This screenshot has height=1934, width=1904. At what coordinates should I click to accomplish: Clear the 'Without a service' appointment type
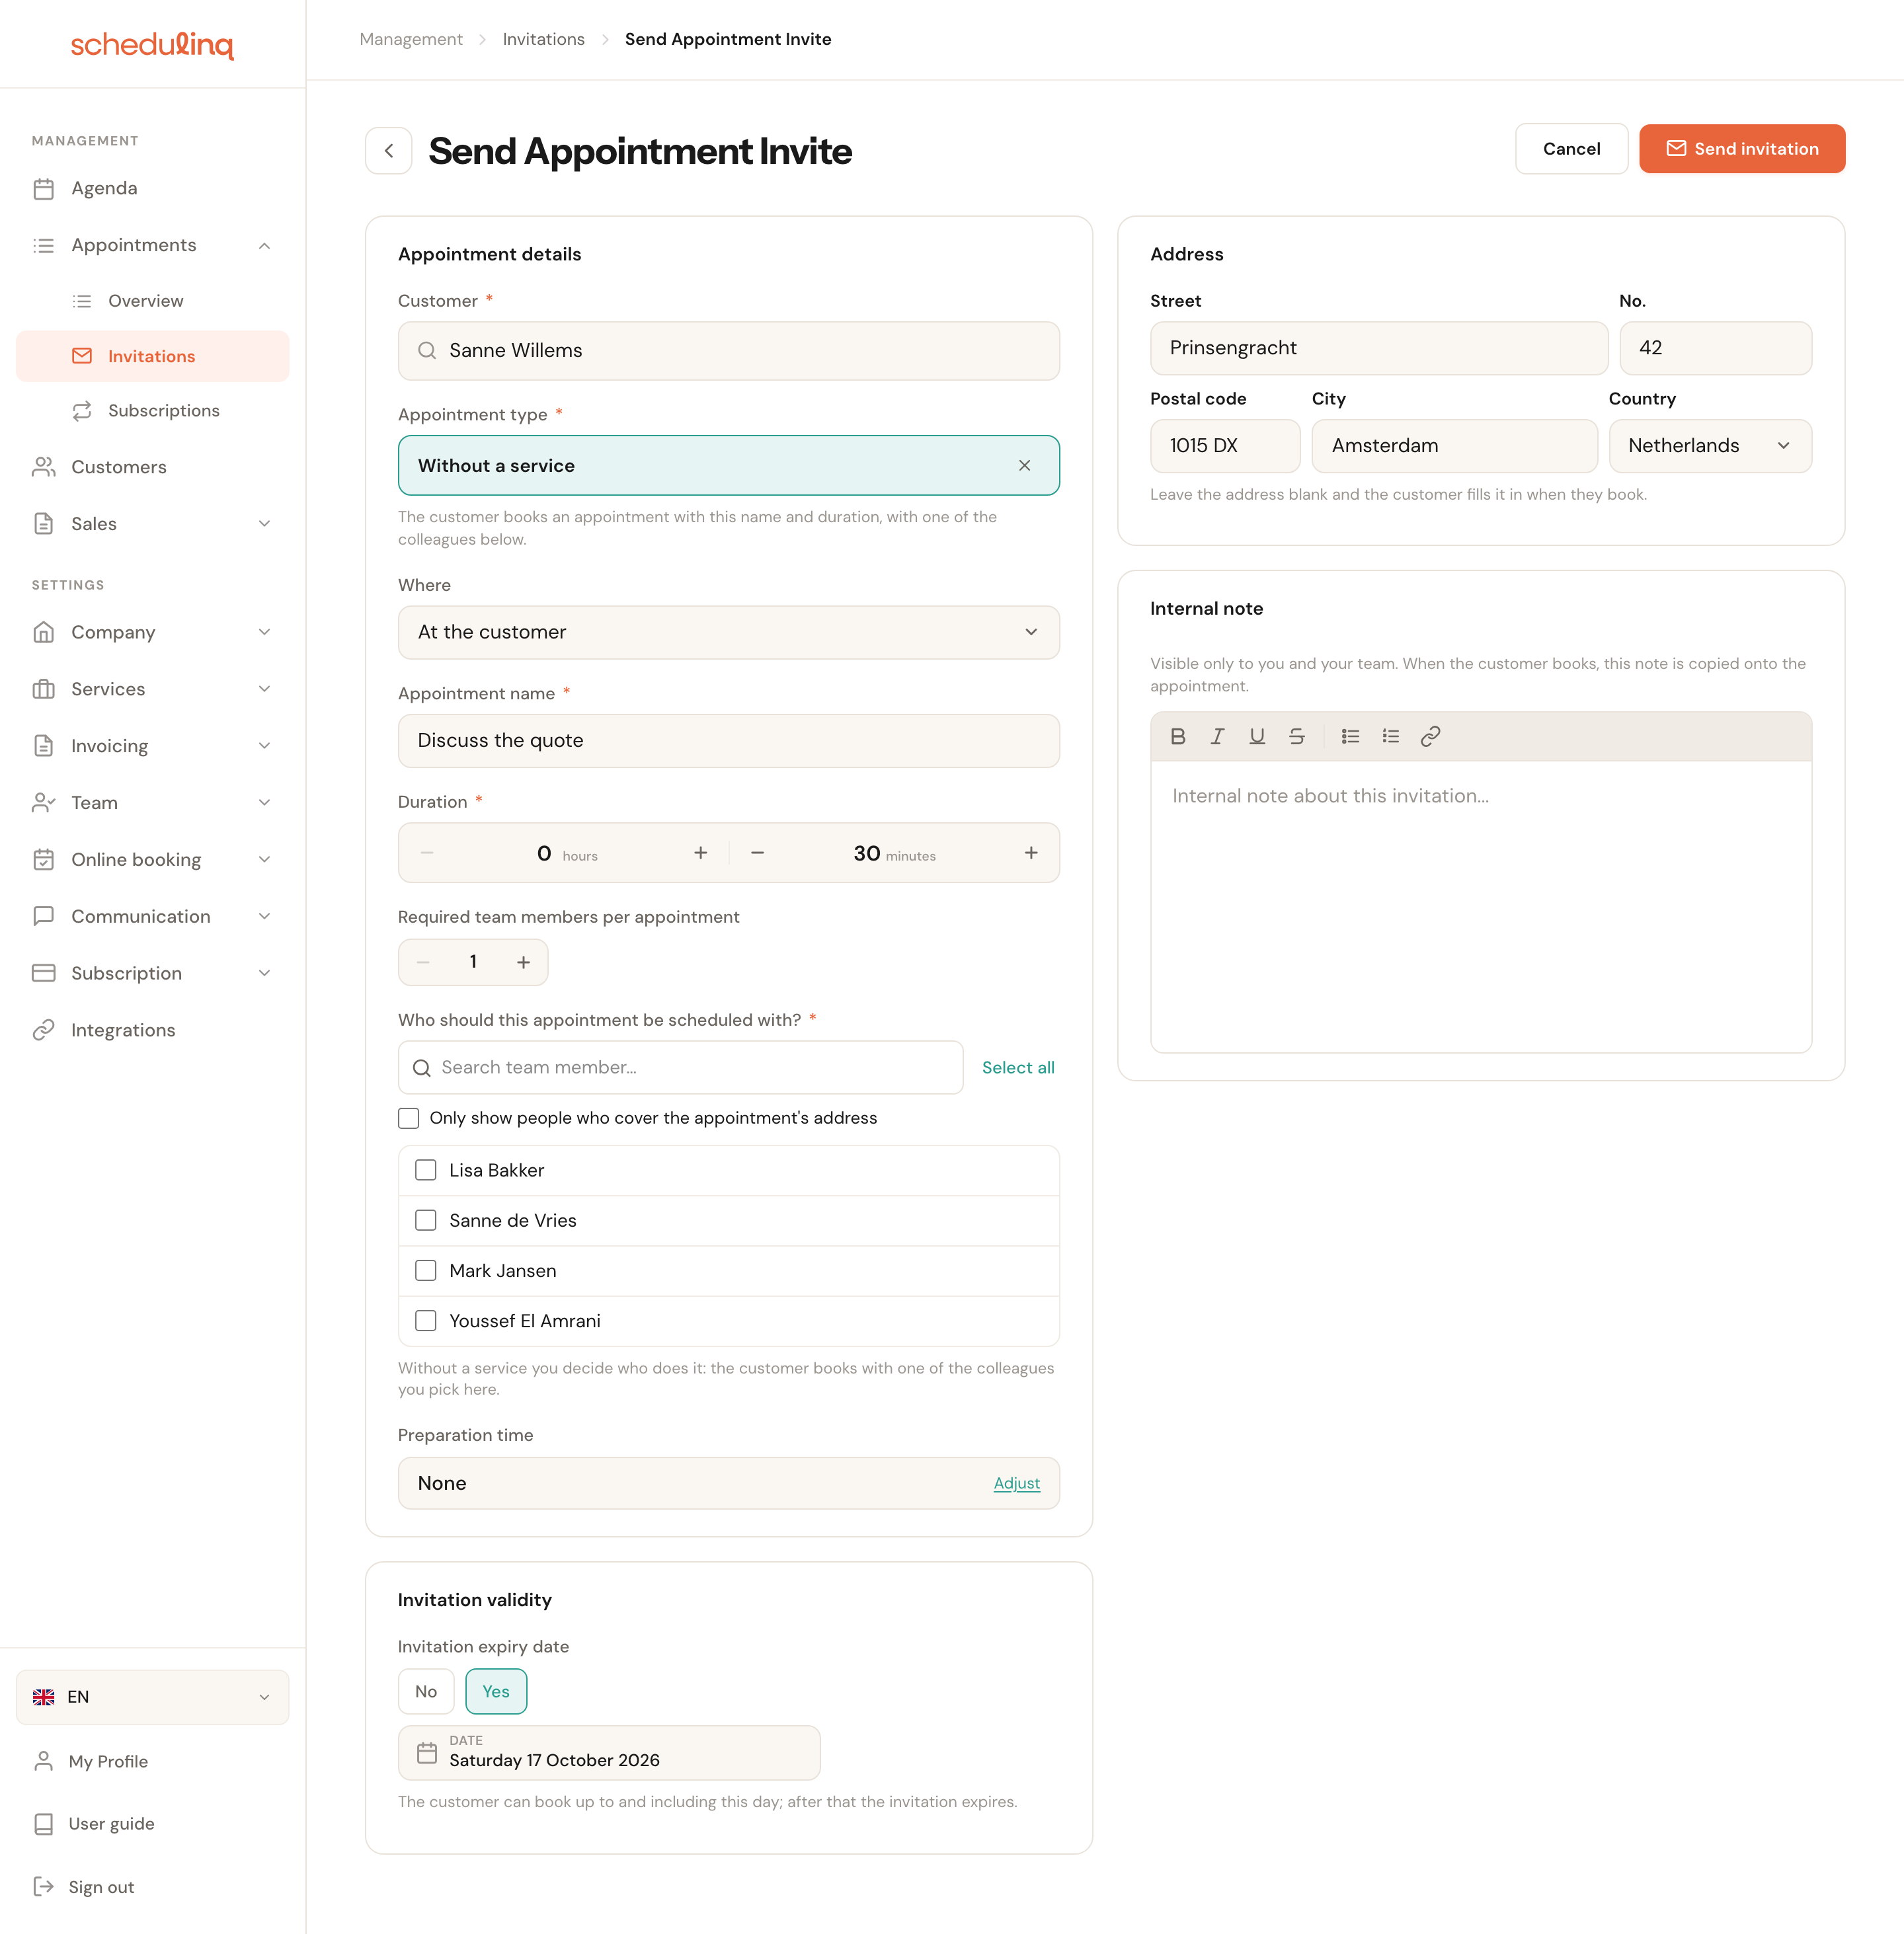[x=1024, y=465]
